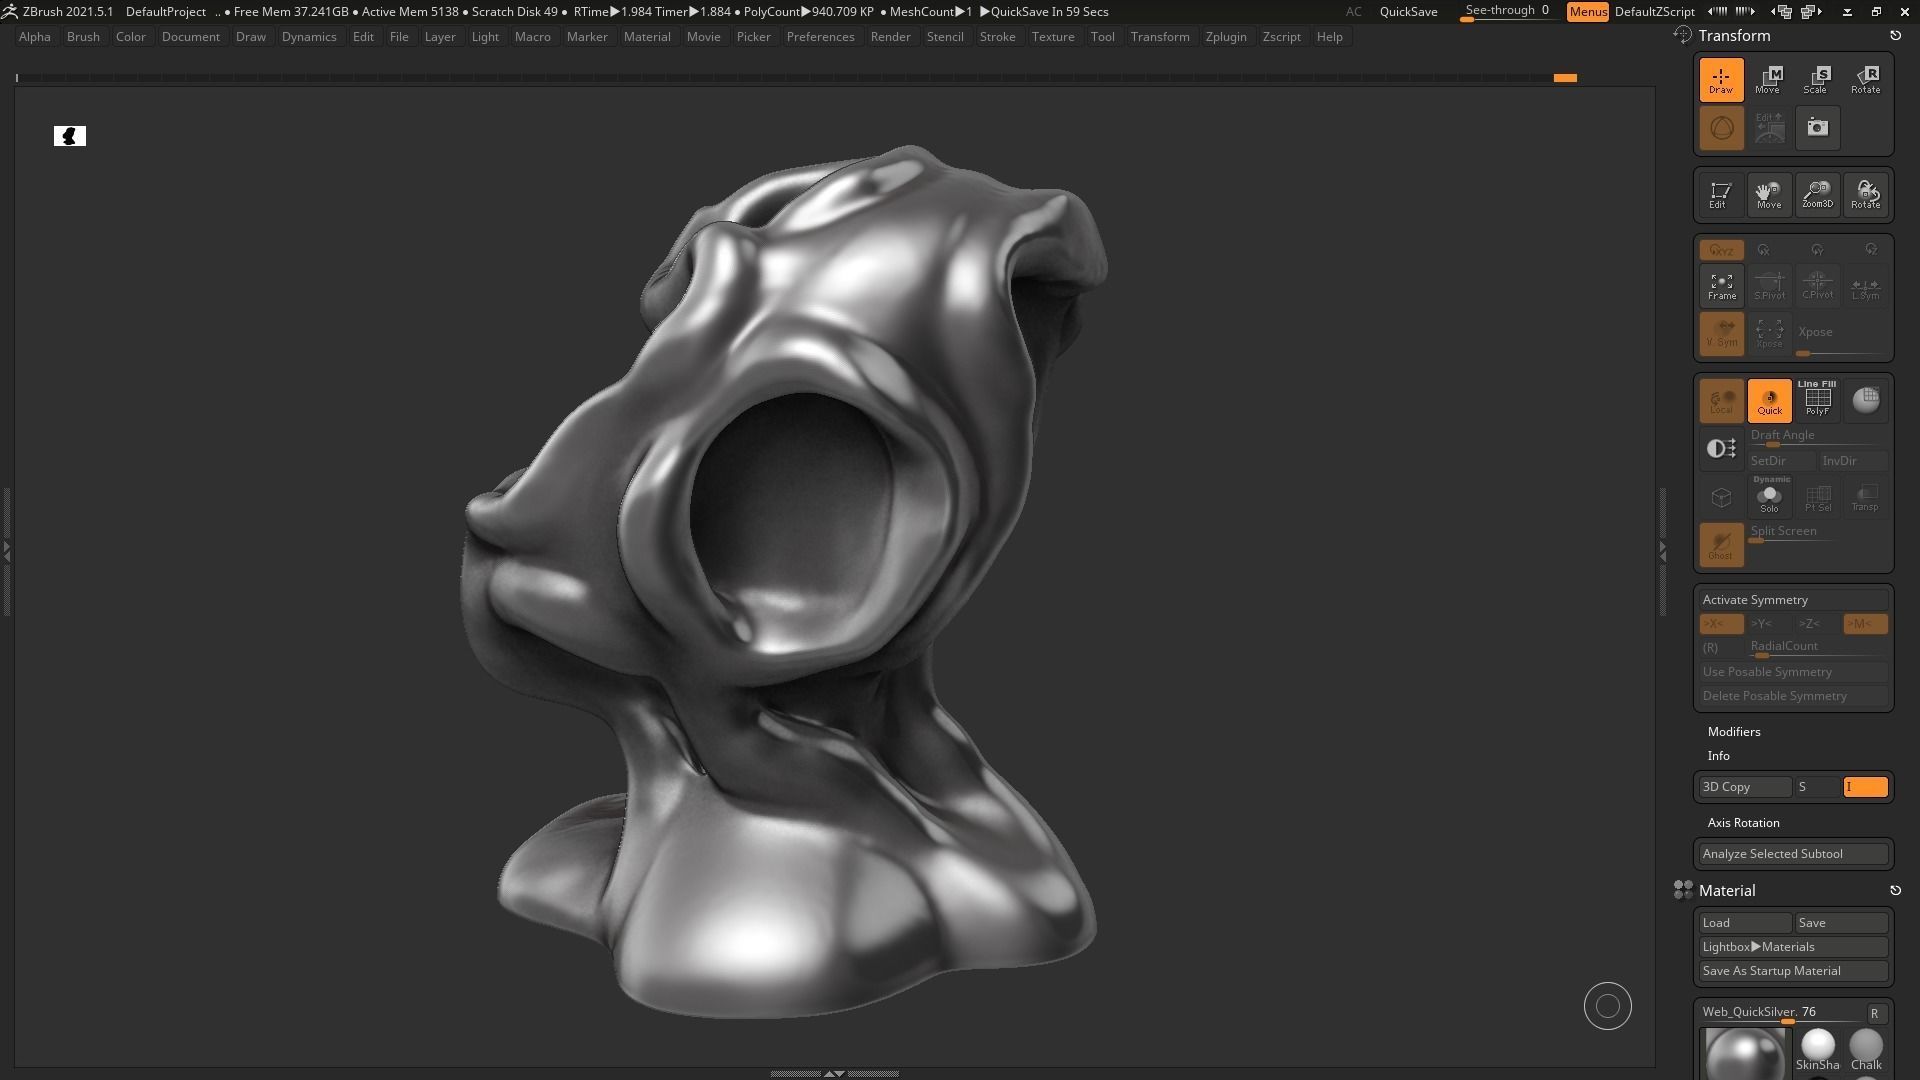Screen dimensions: 1920x1080
Task: Open the Stroke menu
Action: click(x=997, y=37)
